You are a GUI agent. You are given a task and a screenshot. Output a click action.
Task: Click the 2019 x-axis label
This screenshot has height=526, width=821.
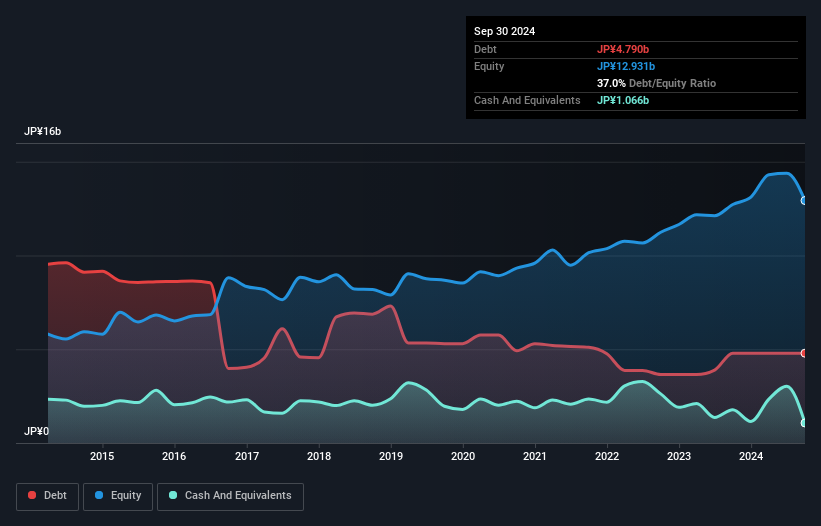[391, 456]
